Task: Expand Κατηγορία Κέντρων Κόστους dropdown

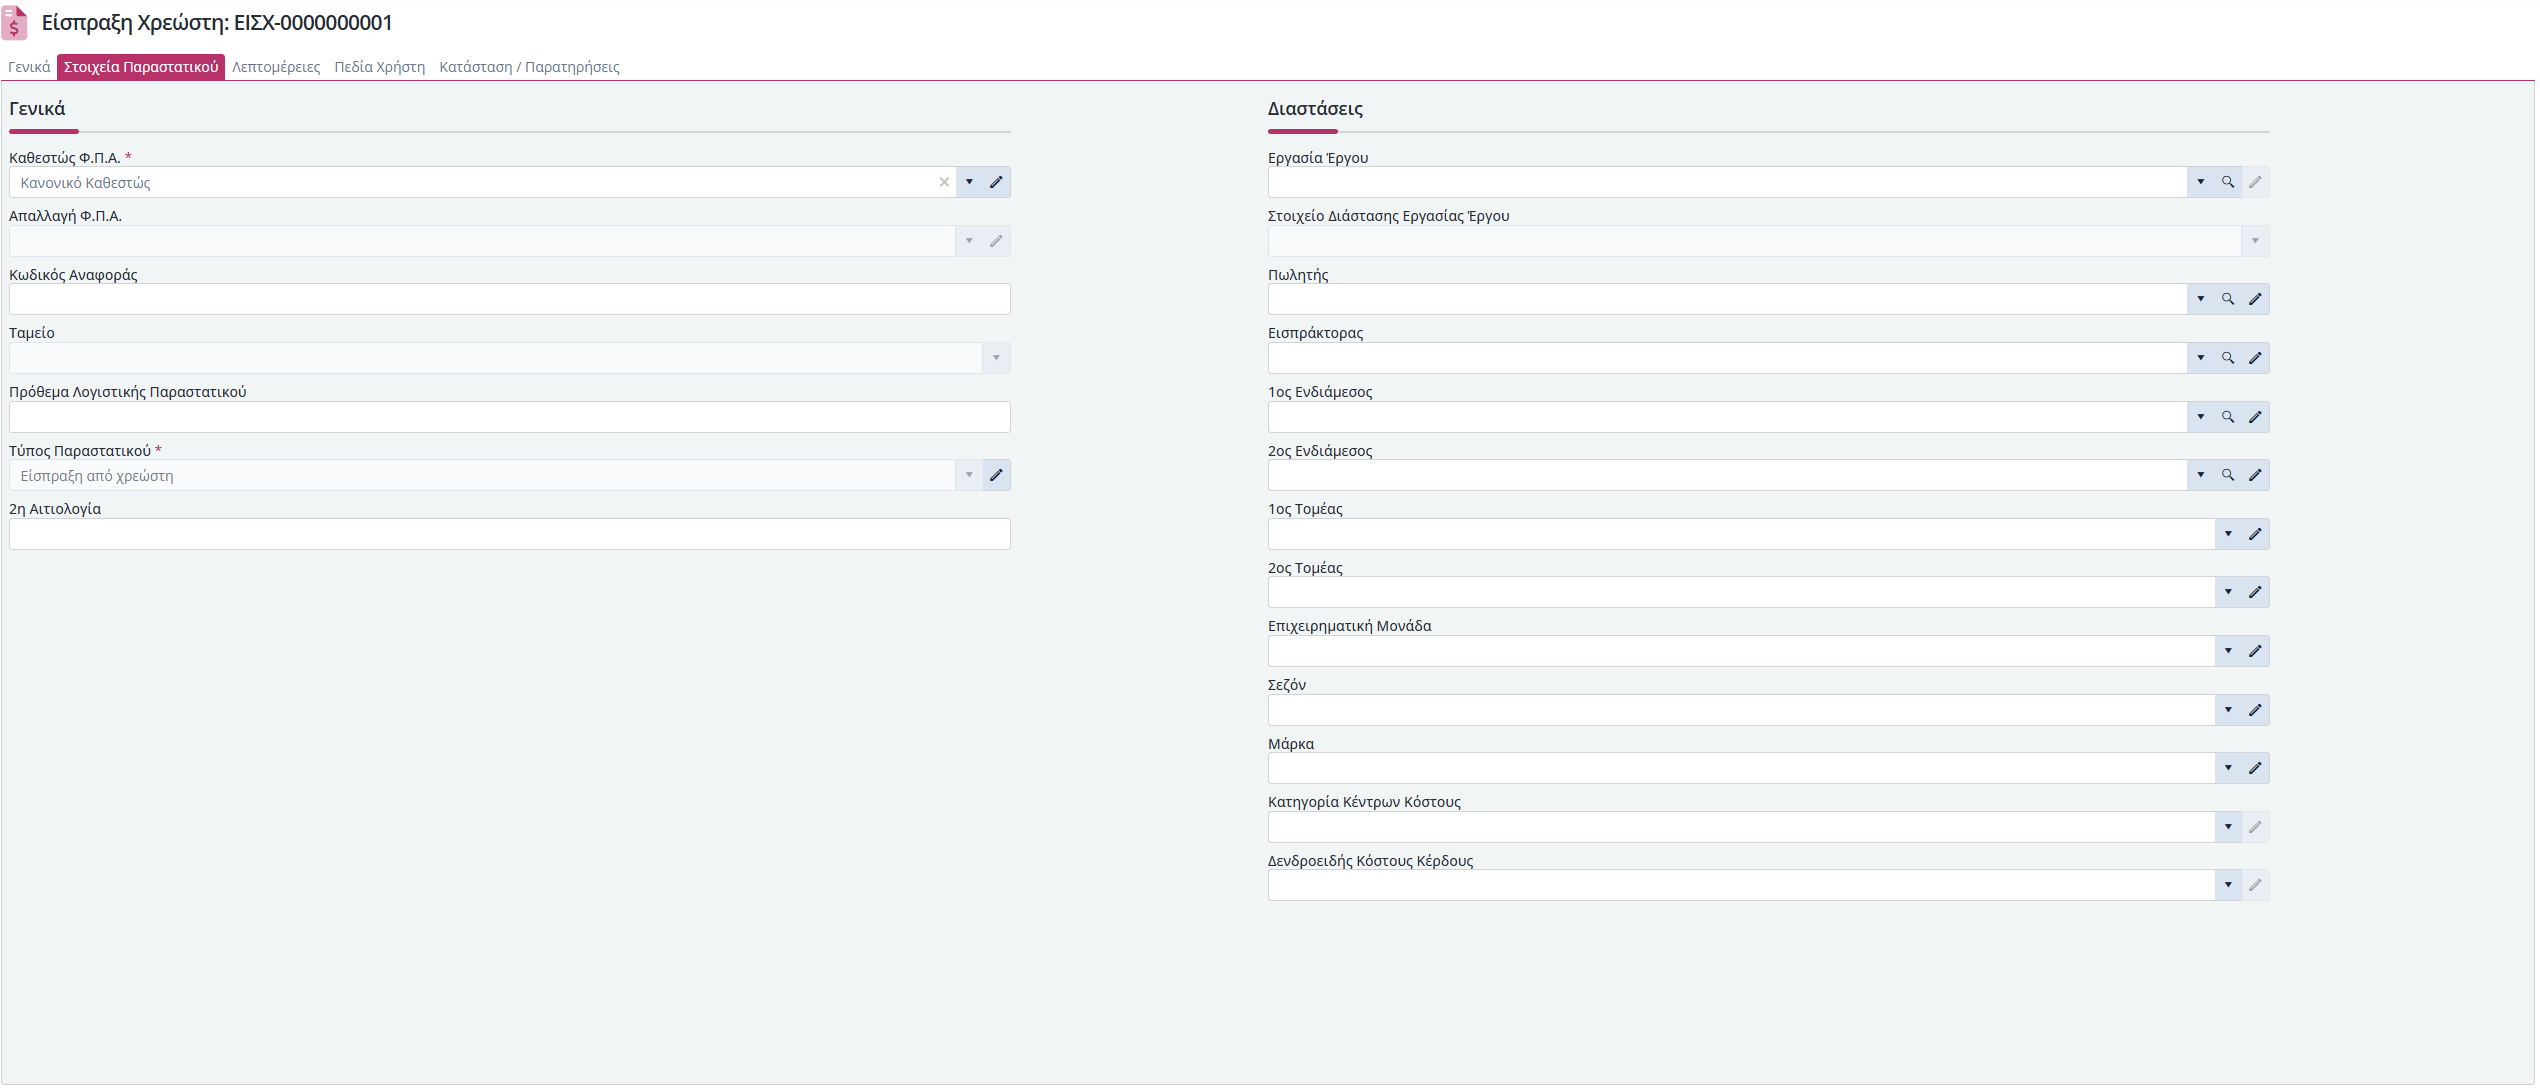Action: click(2228, 827)
